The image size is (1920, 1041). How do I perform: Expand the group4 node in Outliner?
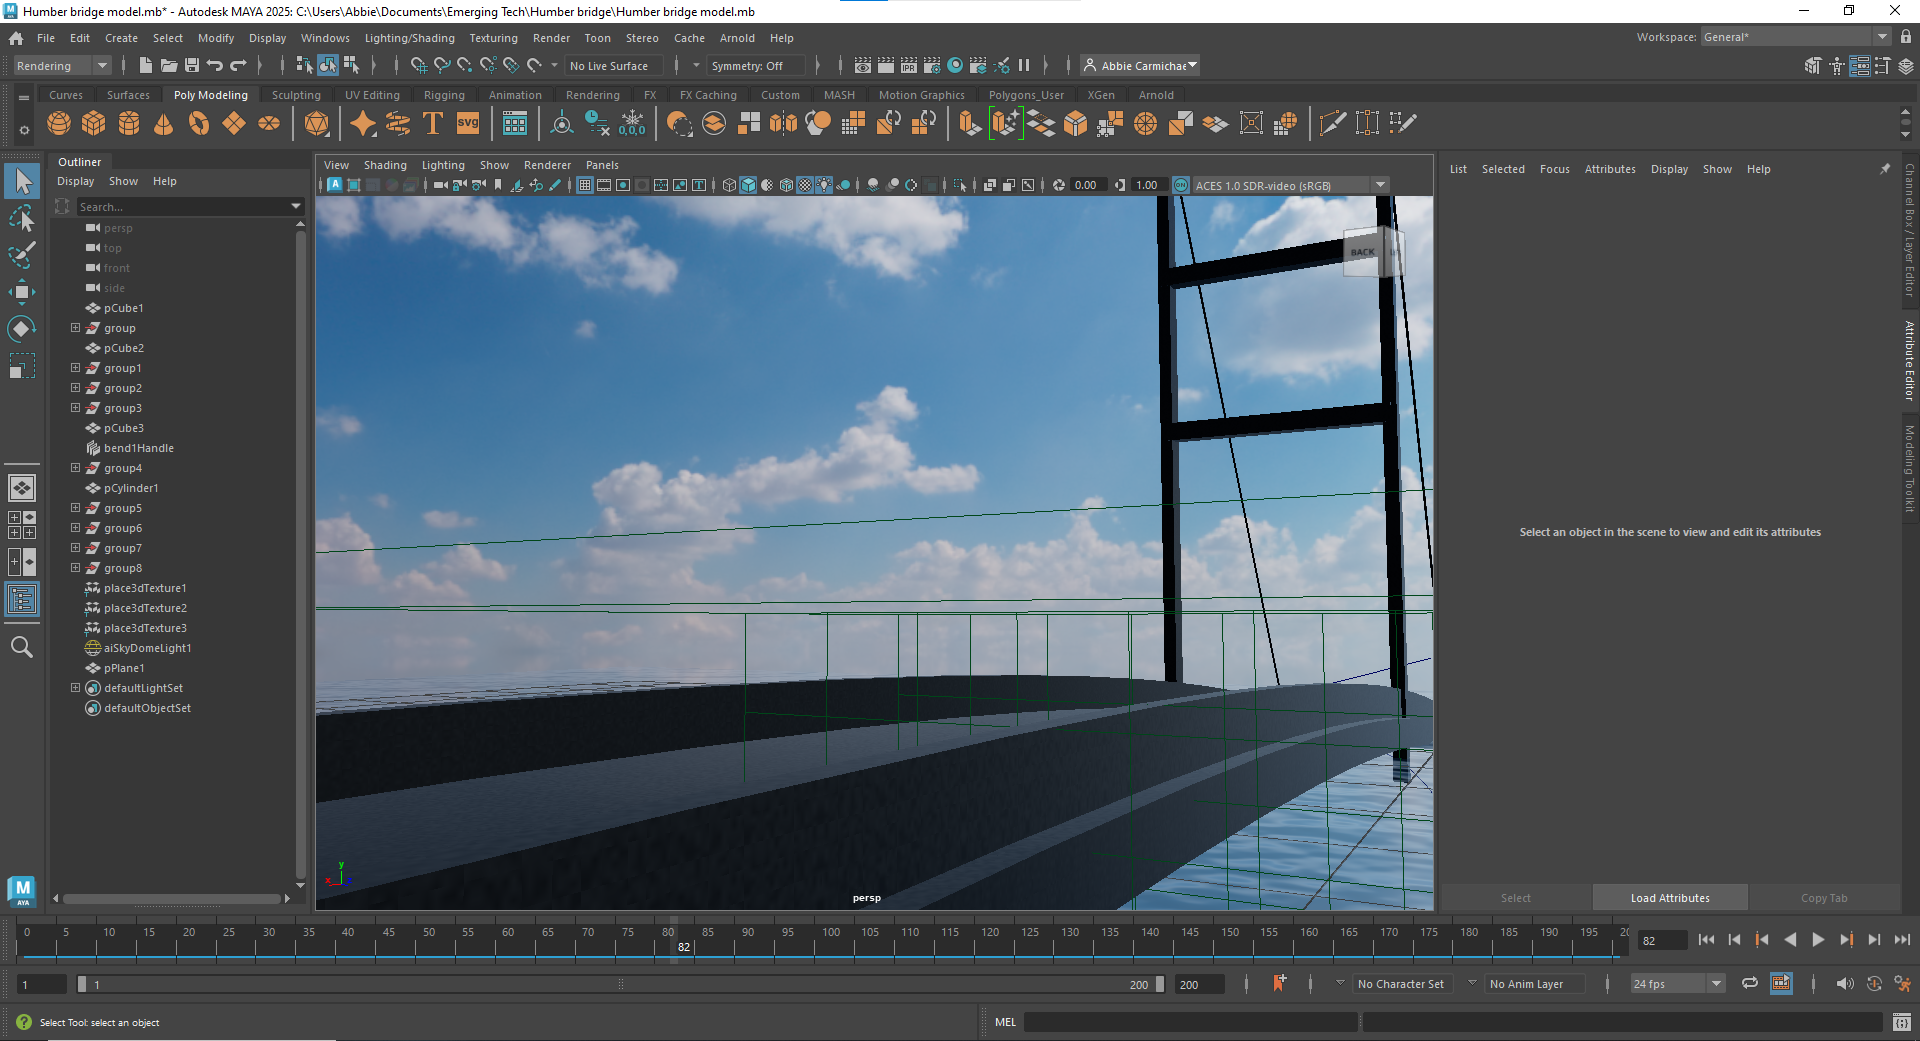tap(75, 468)
